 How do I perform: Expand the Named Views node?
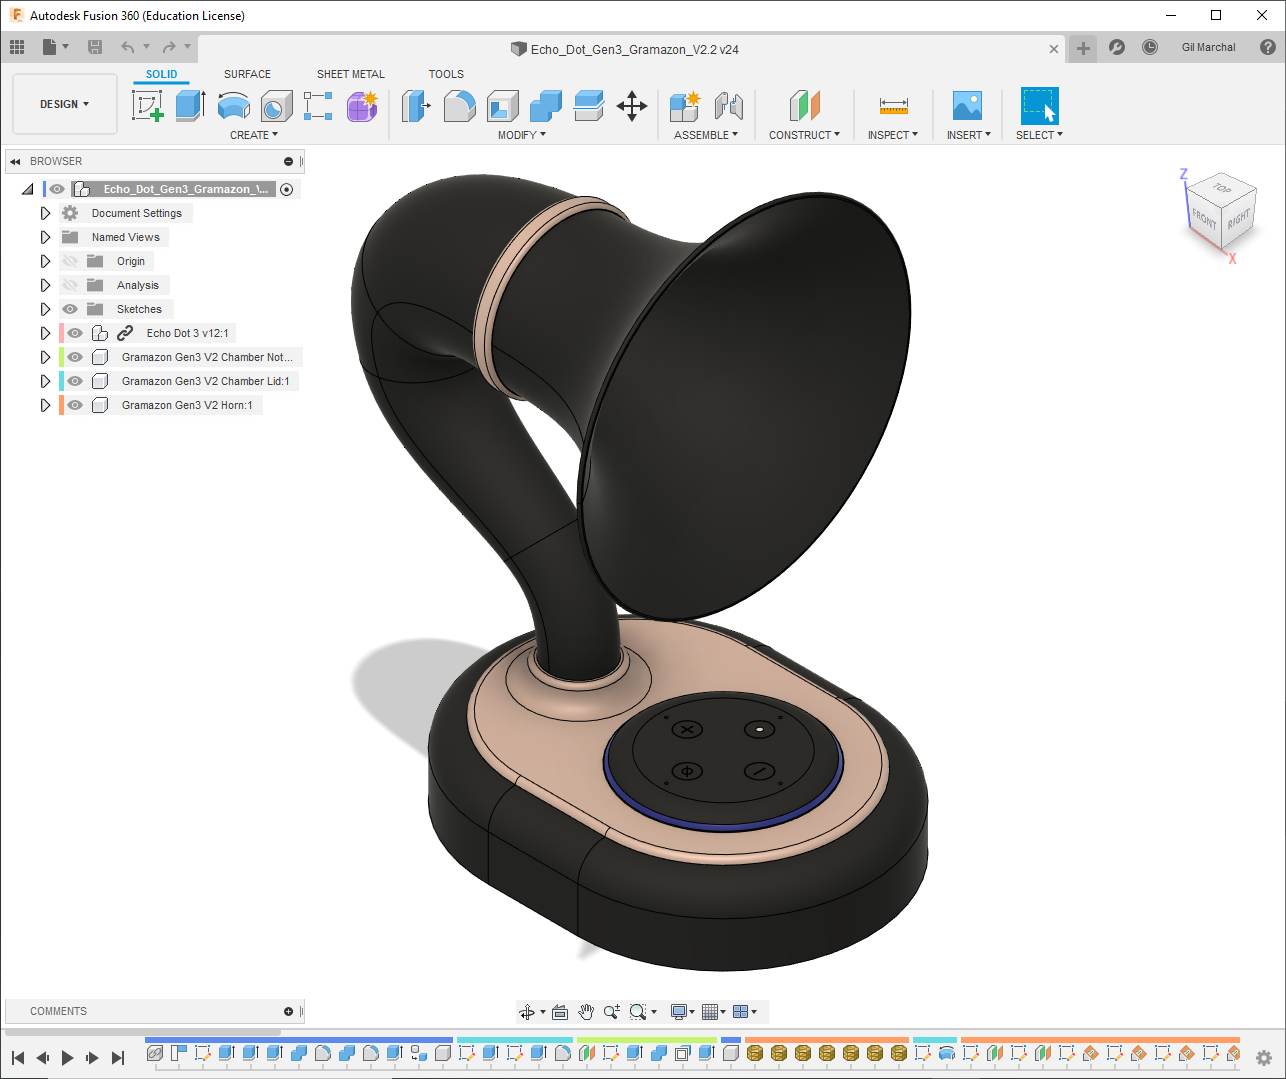(45, 237)
